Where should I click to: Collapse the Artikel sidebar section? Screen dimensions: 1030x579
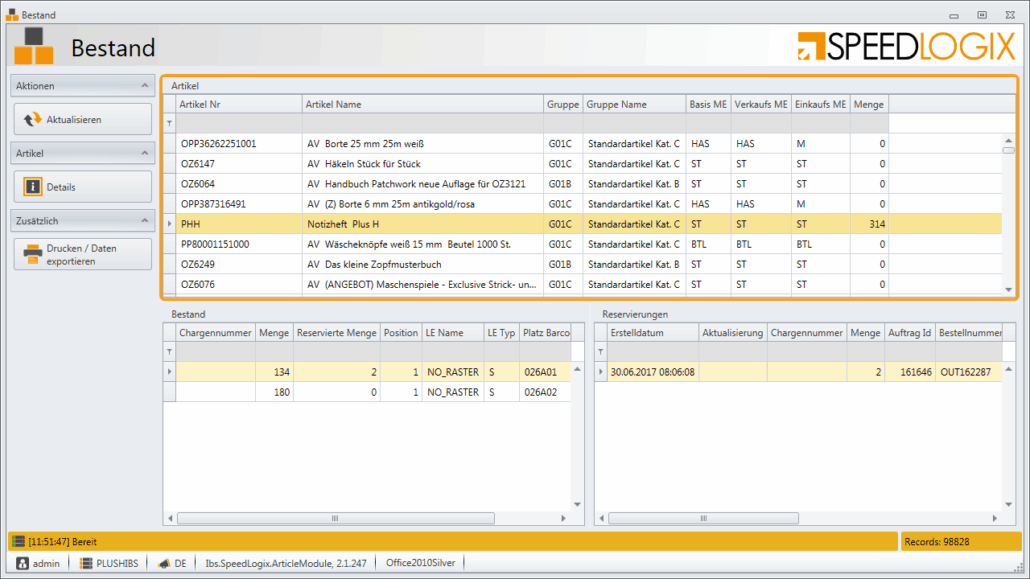pyautogui.click(x=143, y=153)
